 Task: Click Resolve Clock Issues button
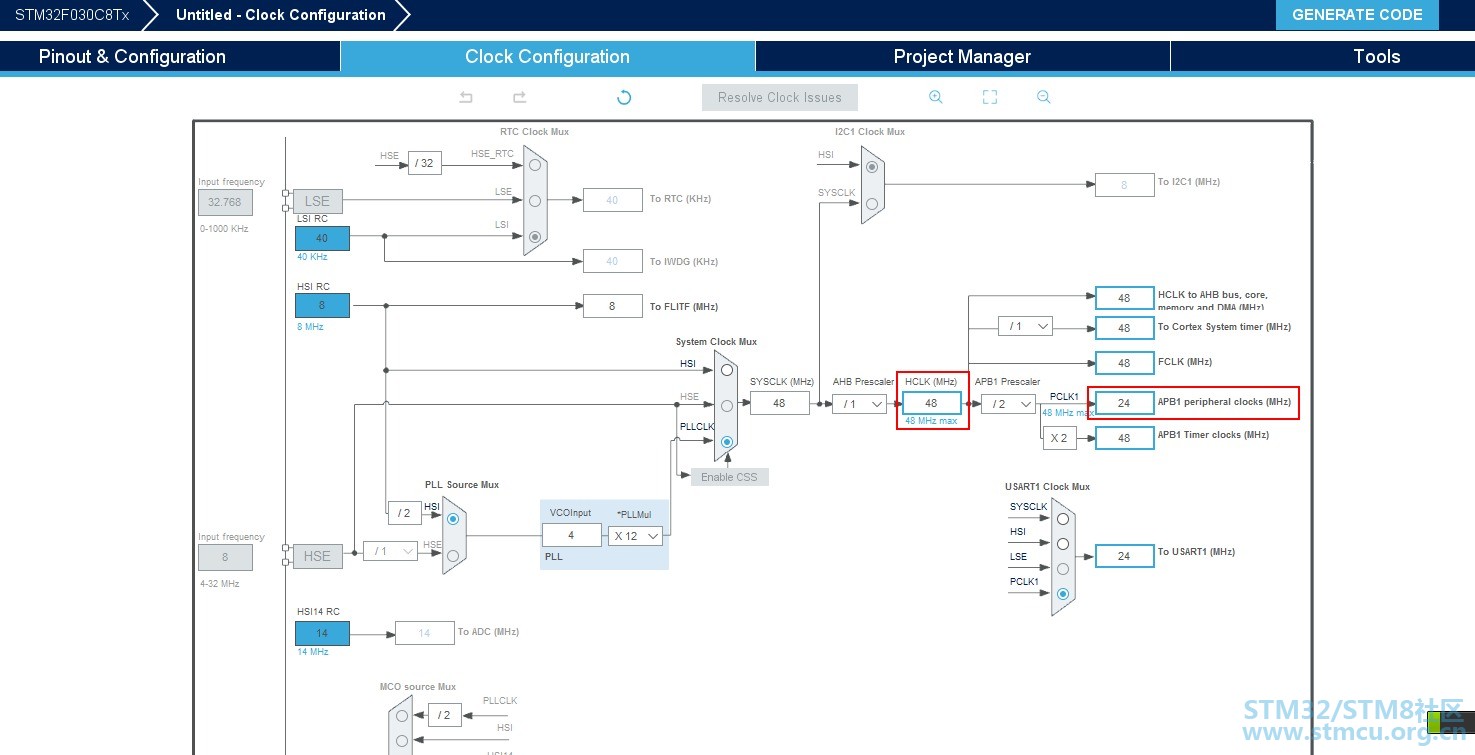[780, 97]
